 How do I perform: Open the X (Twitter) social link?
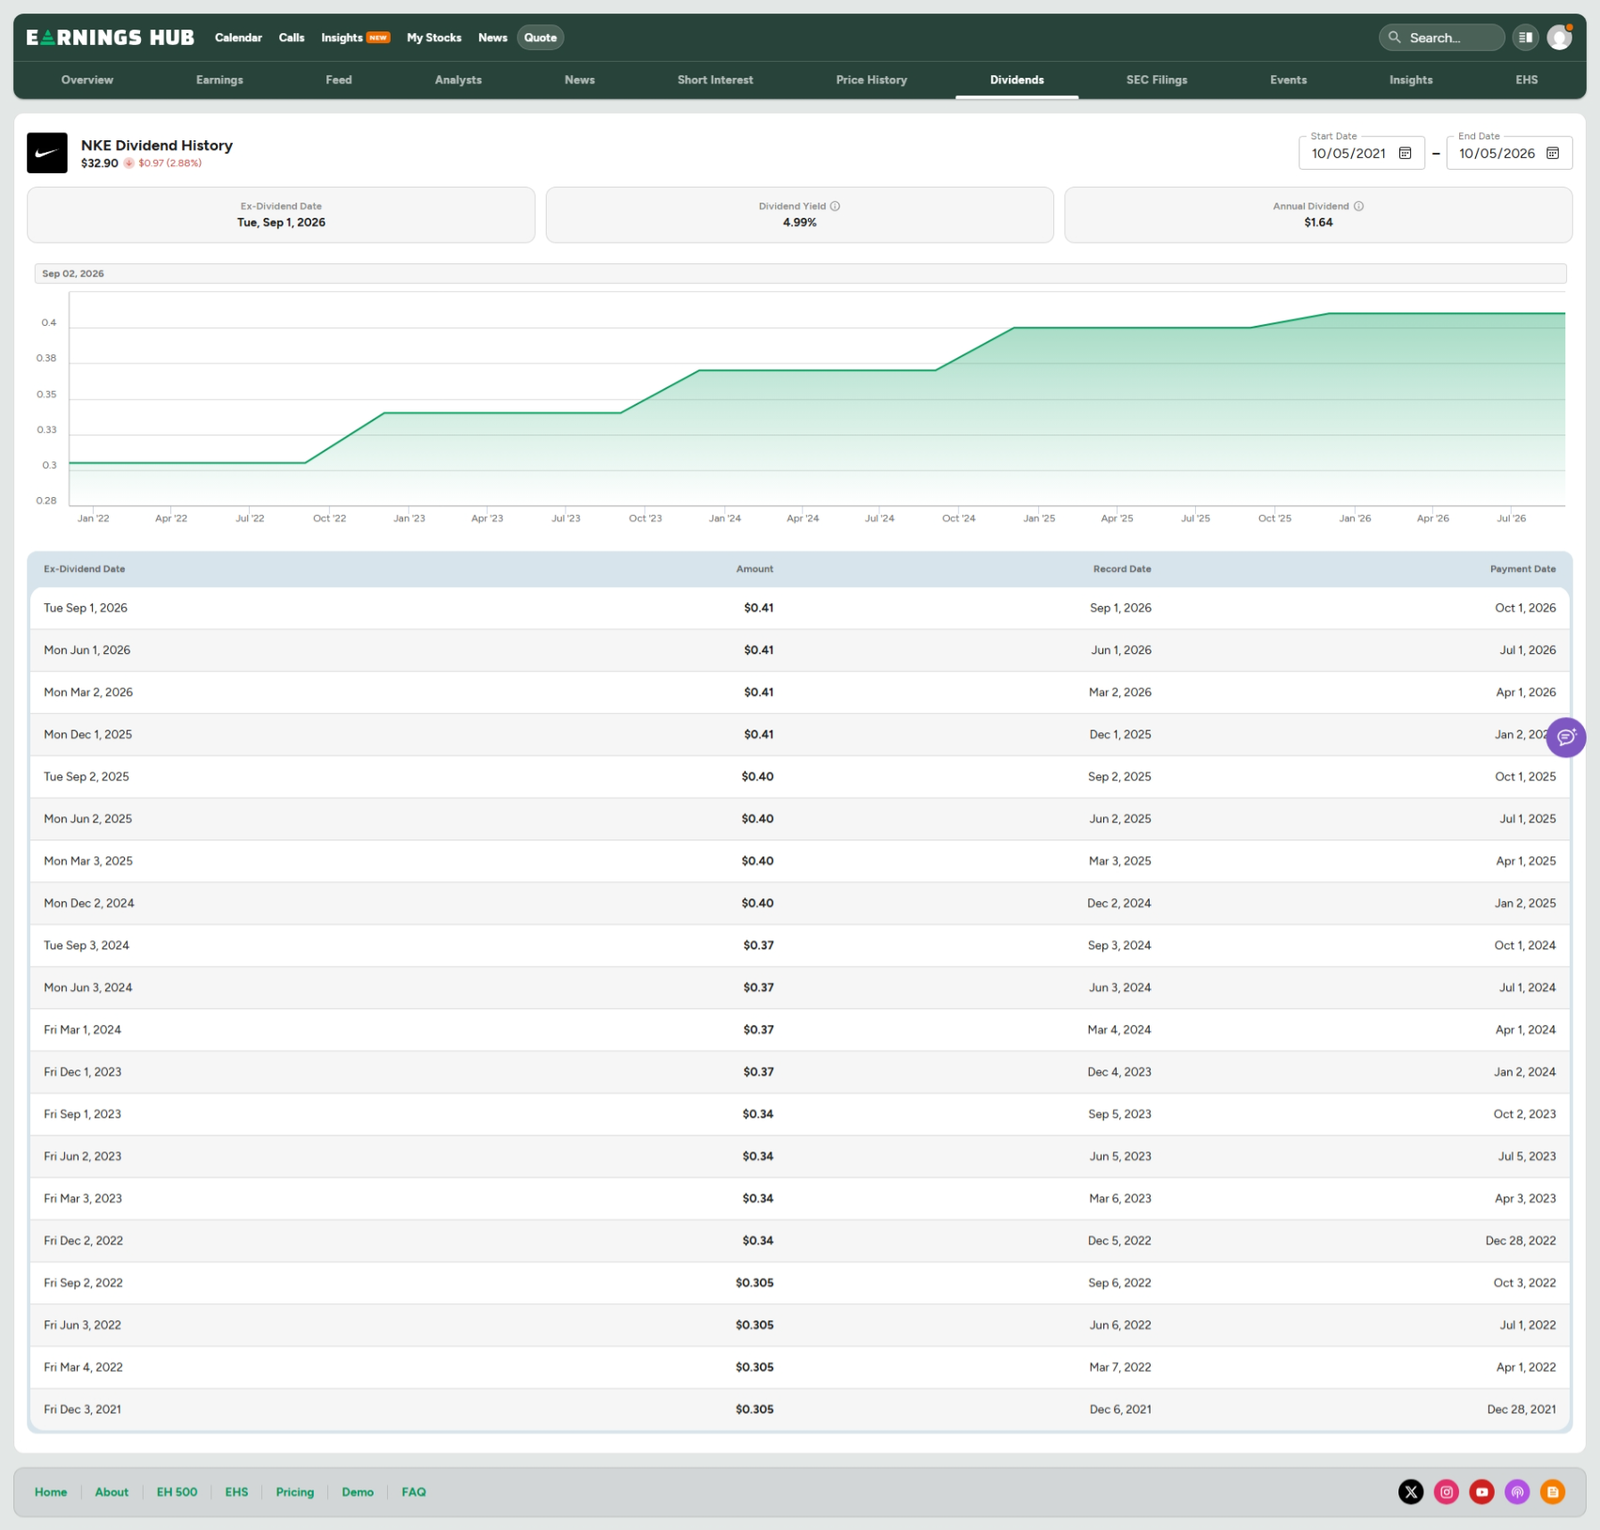[x=1411, y=1492]
